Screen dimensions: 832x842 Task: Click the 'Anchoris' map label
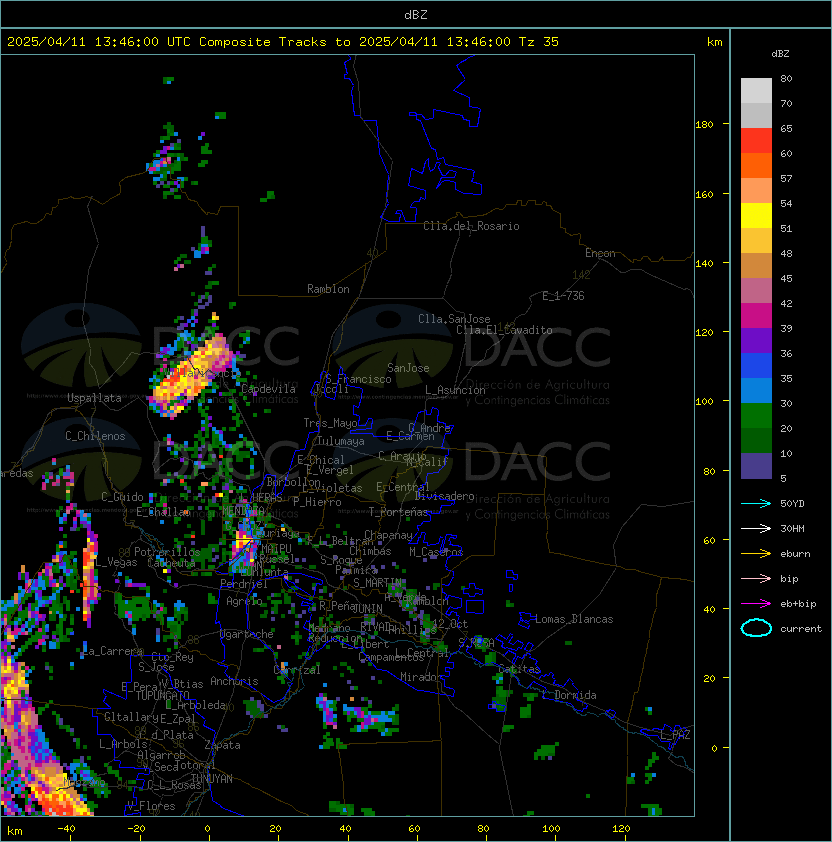234,681
